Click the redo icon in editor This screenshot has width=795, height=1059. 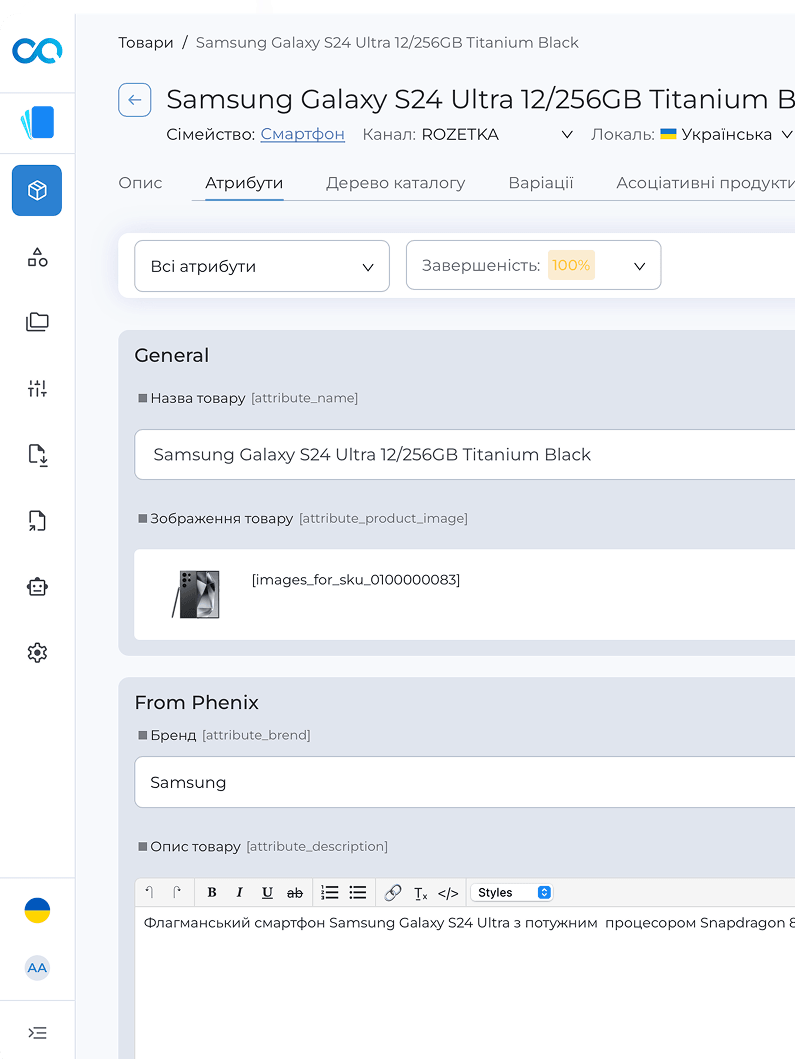177,892
